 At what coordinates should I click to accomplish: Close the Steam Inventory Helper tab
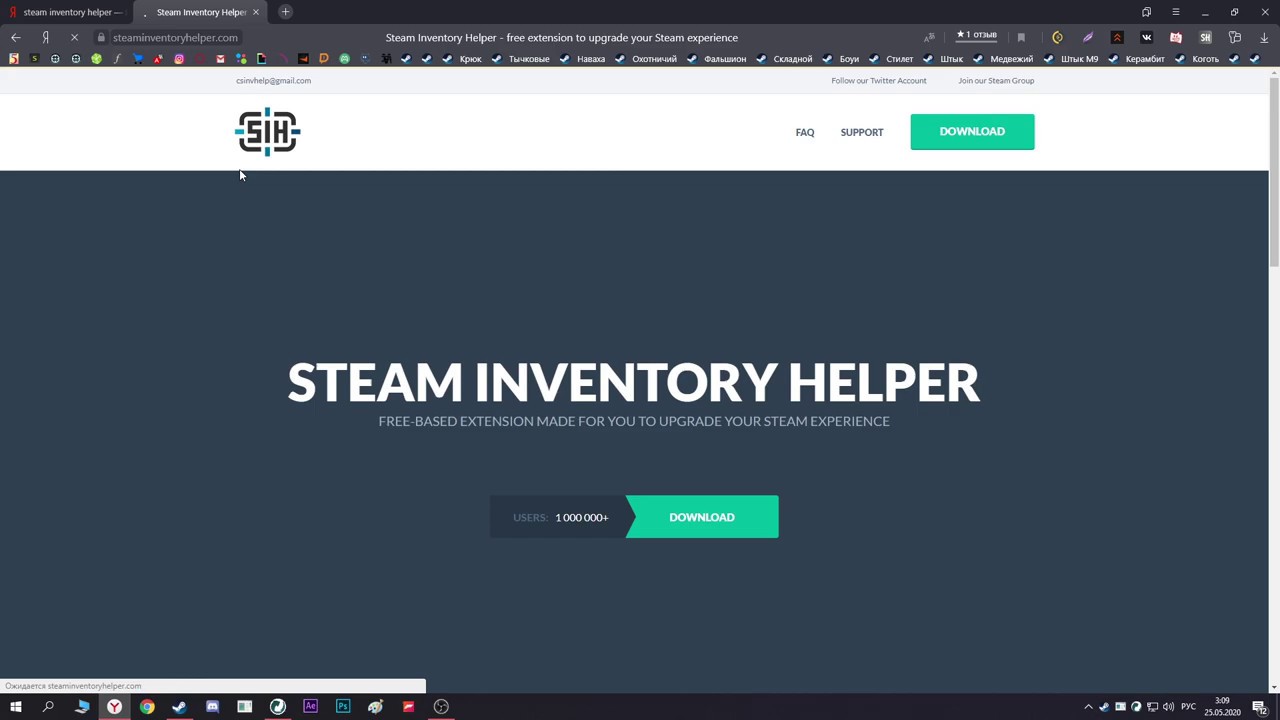click(x=256, y=12)
